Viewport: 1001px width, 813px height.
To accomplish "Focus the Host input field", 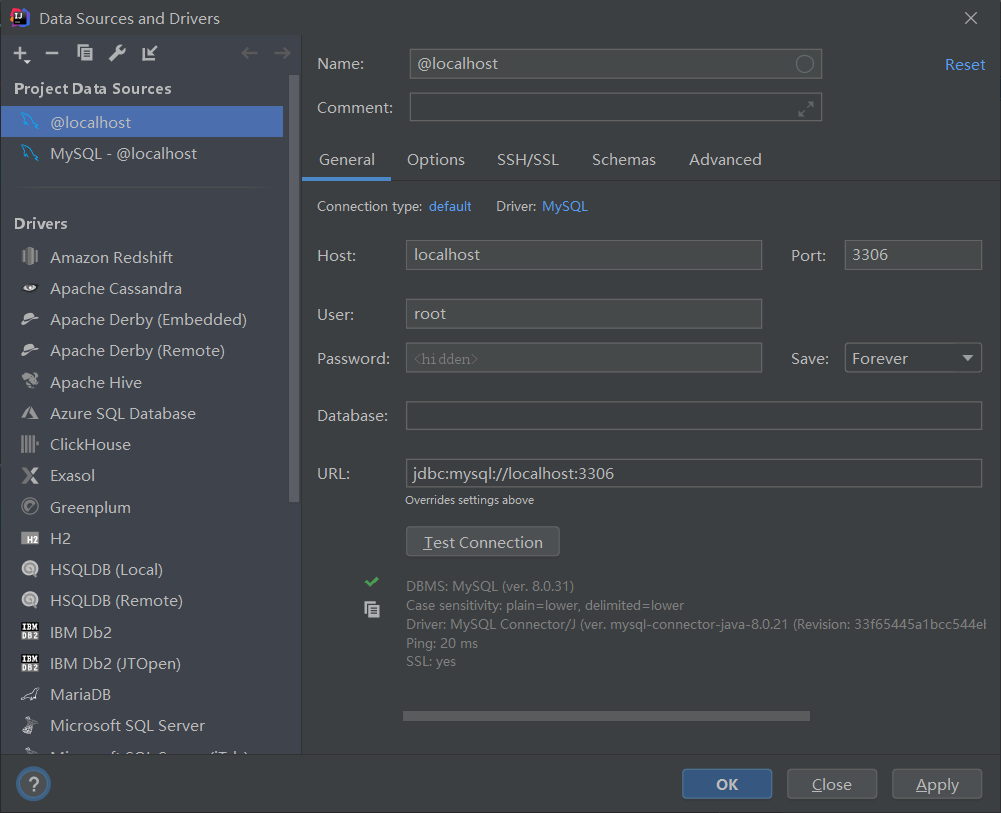I will click(x=583, y=255).
